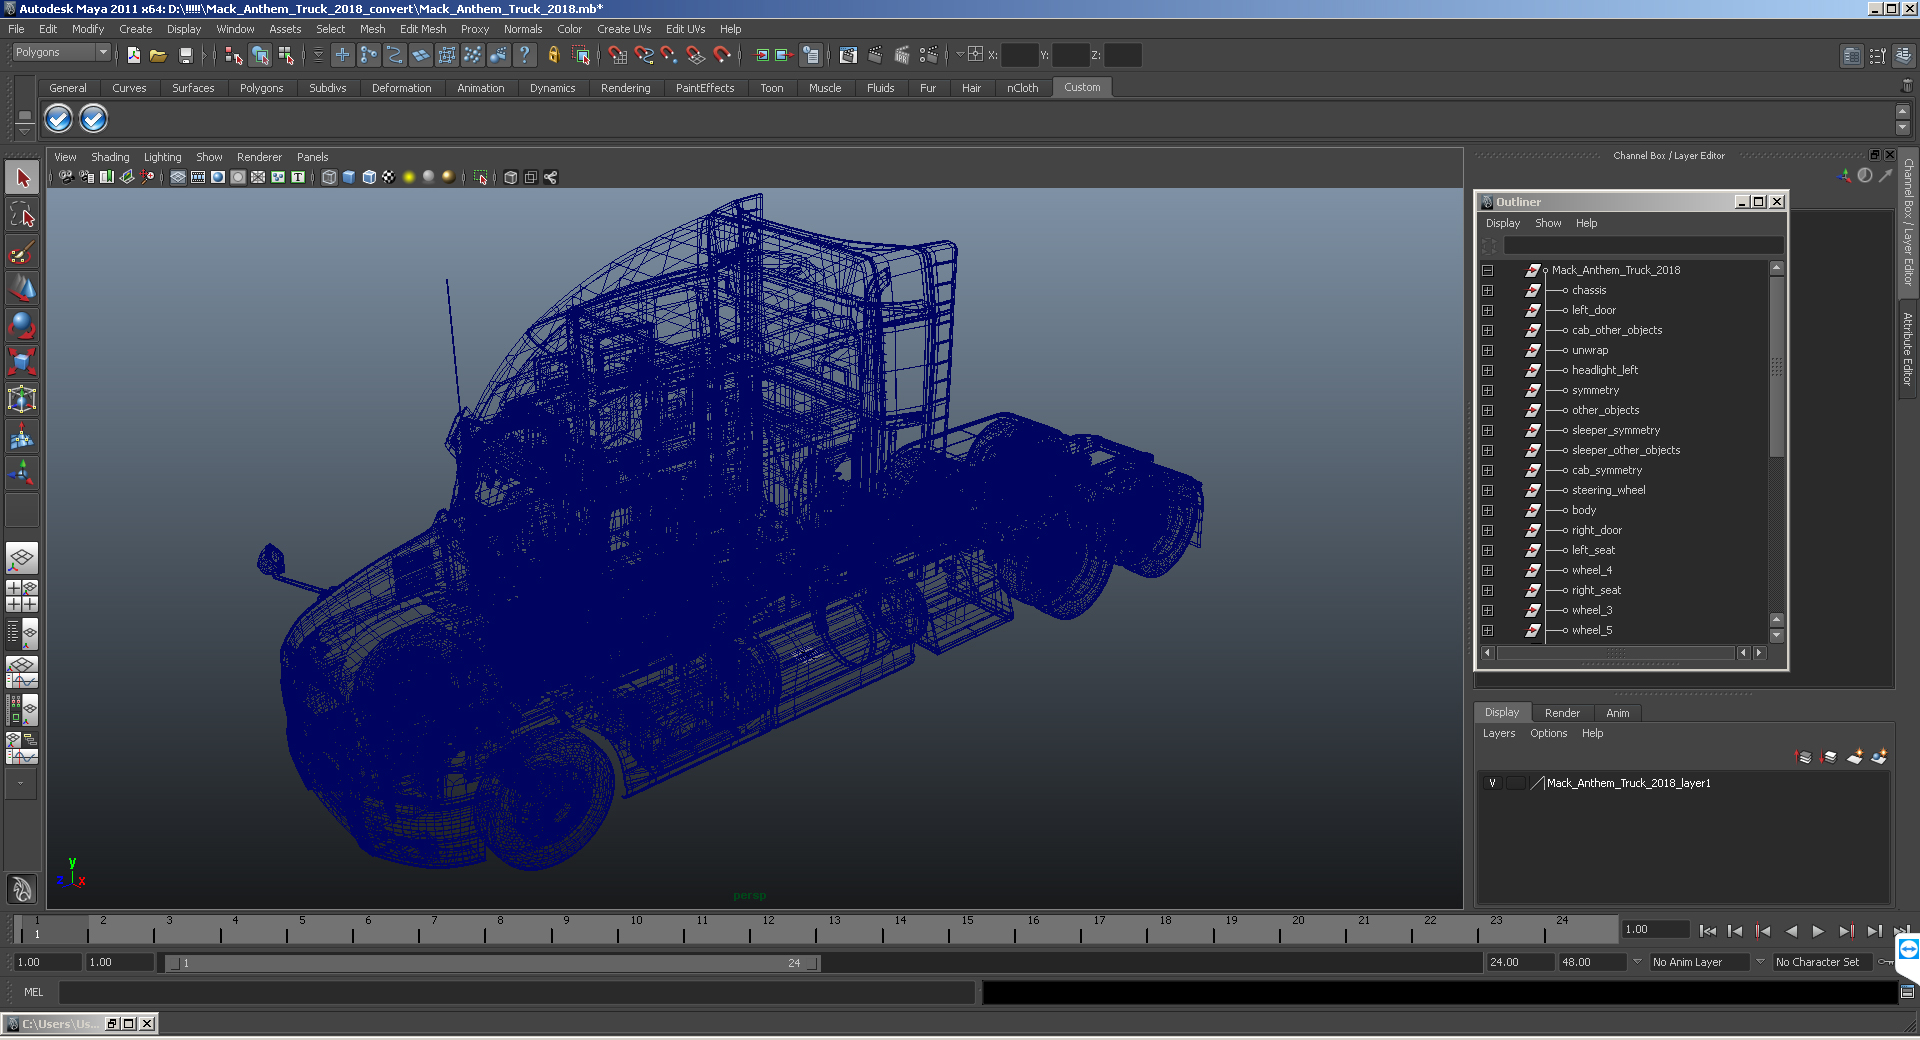Open the Mesh menu
The image size is (1920, 1040).
373,29
